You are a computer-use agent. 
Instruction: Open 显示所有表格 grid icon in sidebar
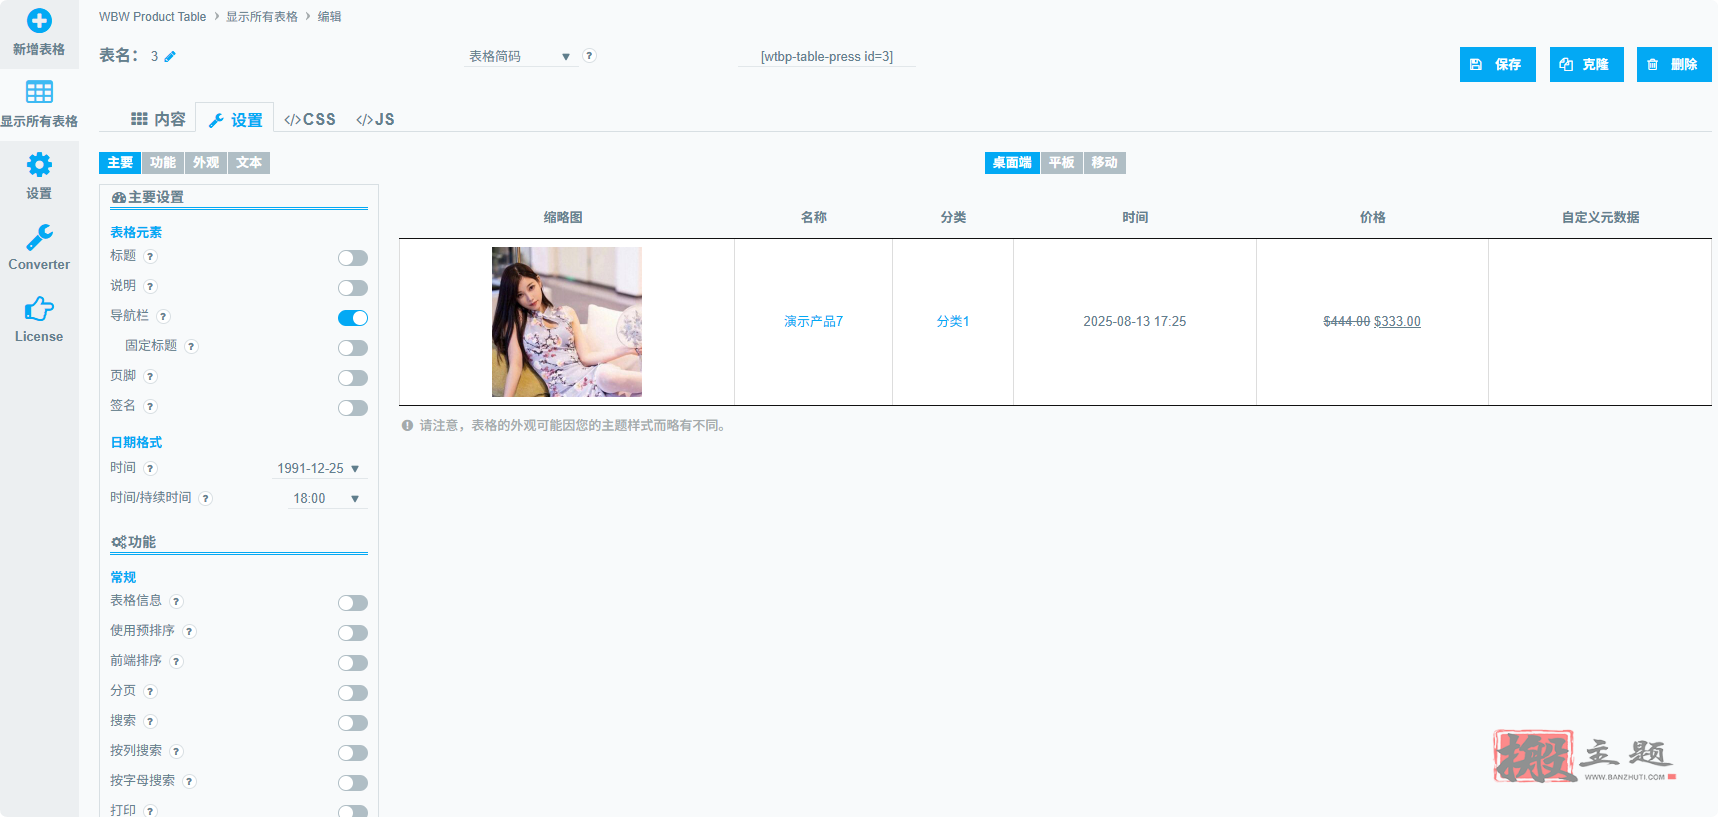(39, 92)
